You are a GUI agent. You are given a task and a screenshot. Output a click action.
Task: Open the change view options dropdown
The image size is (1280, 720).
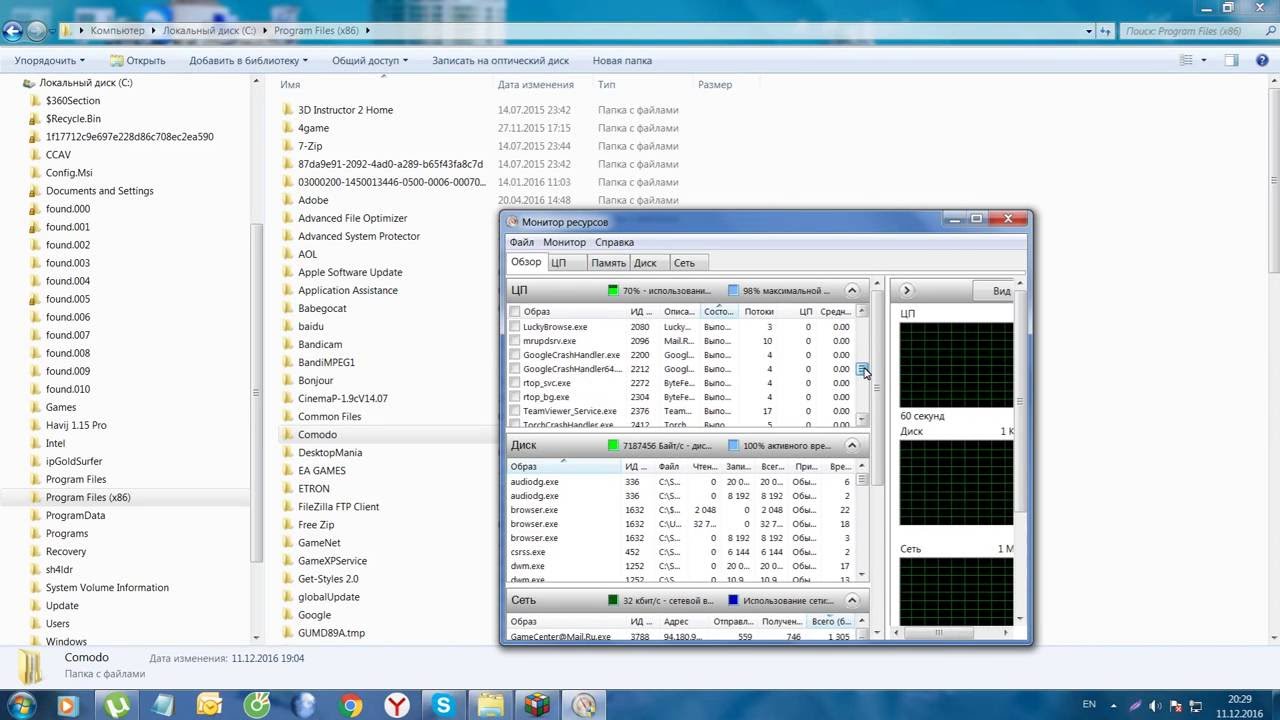click(1204, 60)
